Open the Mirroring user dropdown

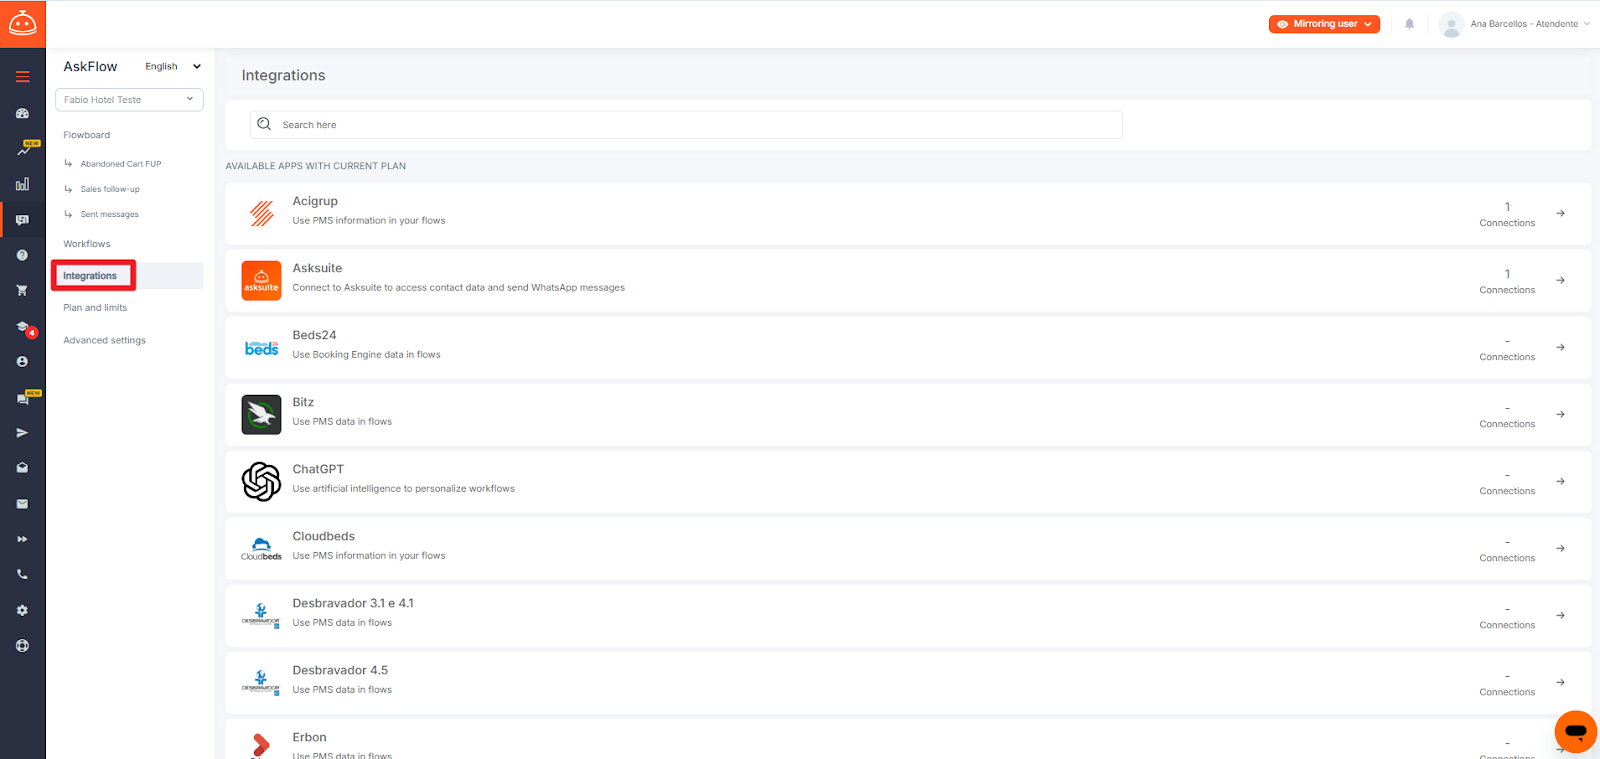coord(1324,24)
